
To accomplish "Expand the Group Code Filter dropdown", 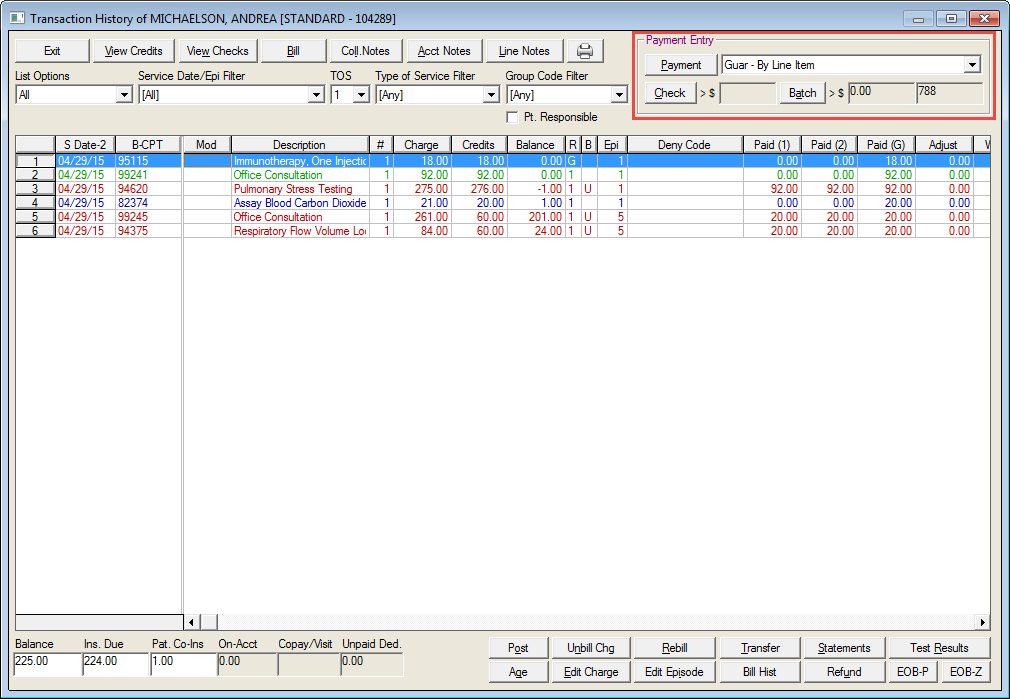I will [x=618, y=95].
